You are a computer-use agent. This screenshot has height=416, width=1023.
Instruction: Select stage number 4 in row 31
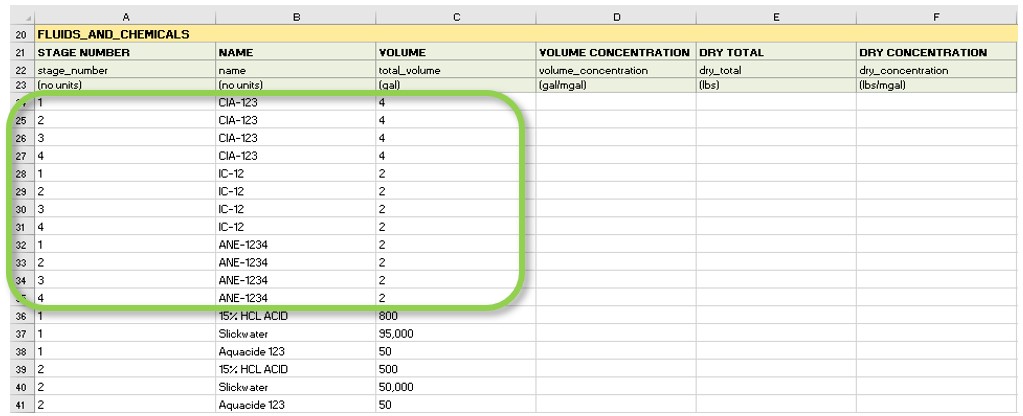pos(126,227)
